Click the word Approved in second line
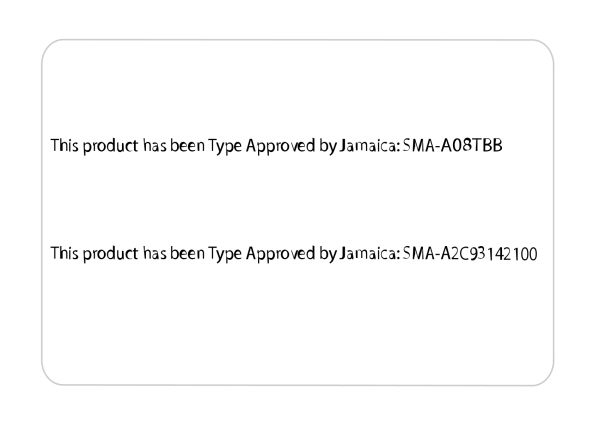The height and width of the screenshot is (440, 600). (280, 254)
